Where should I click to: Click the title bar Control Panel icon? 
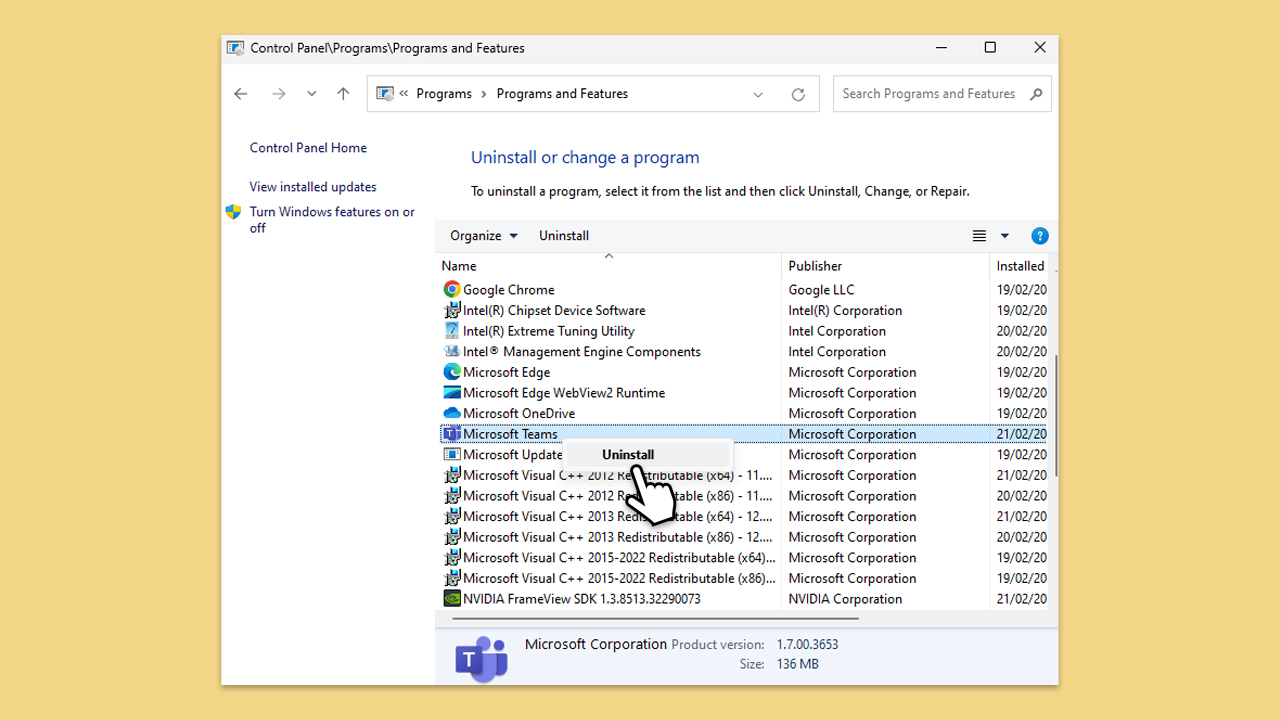pyautogui.click(x=235, y=48)
